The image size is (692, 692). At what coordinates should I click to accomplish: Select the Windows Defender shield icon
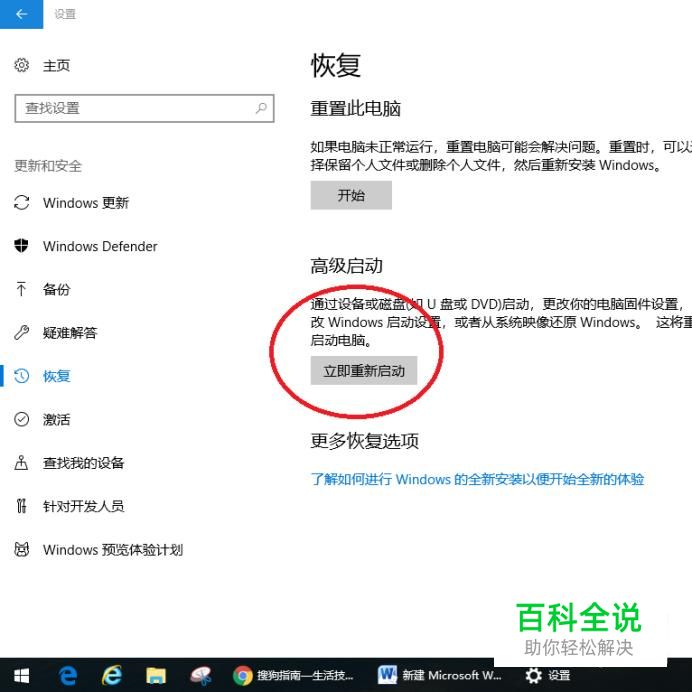point(21,245)
